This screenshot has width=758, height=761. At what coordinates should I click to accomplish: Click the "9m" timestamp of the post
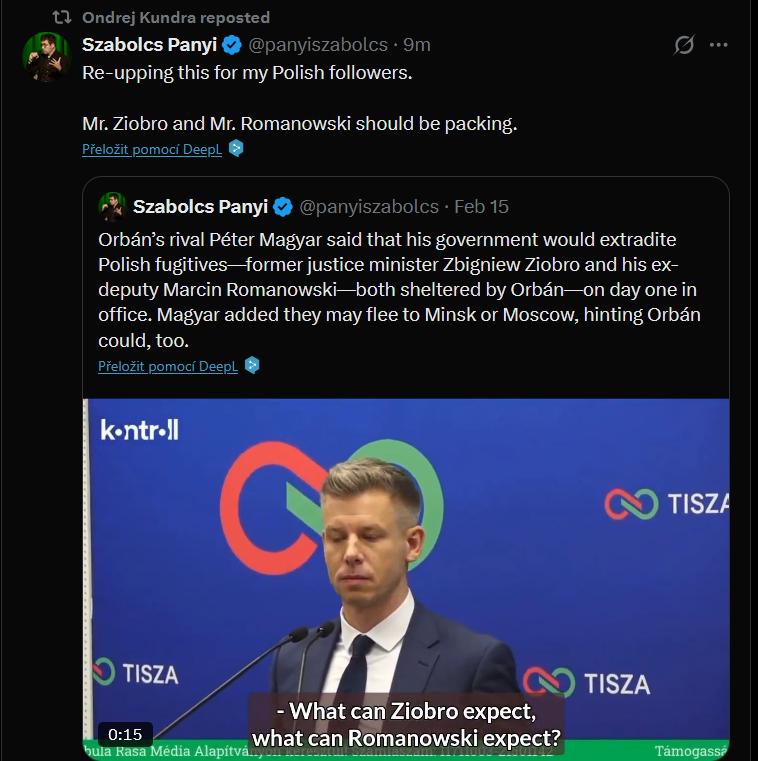tap(417, 45)
